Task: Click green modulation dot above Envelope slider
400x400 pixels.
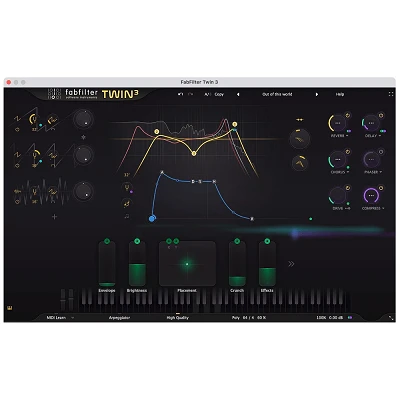Action: coord(107,241)
